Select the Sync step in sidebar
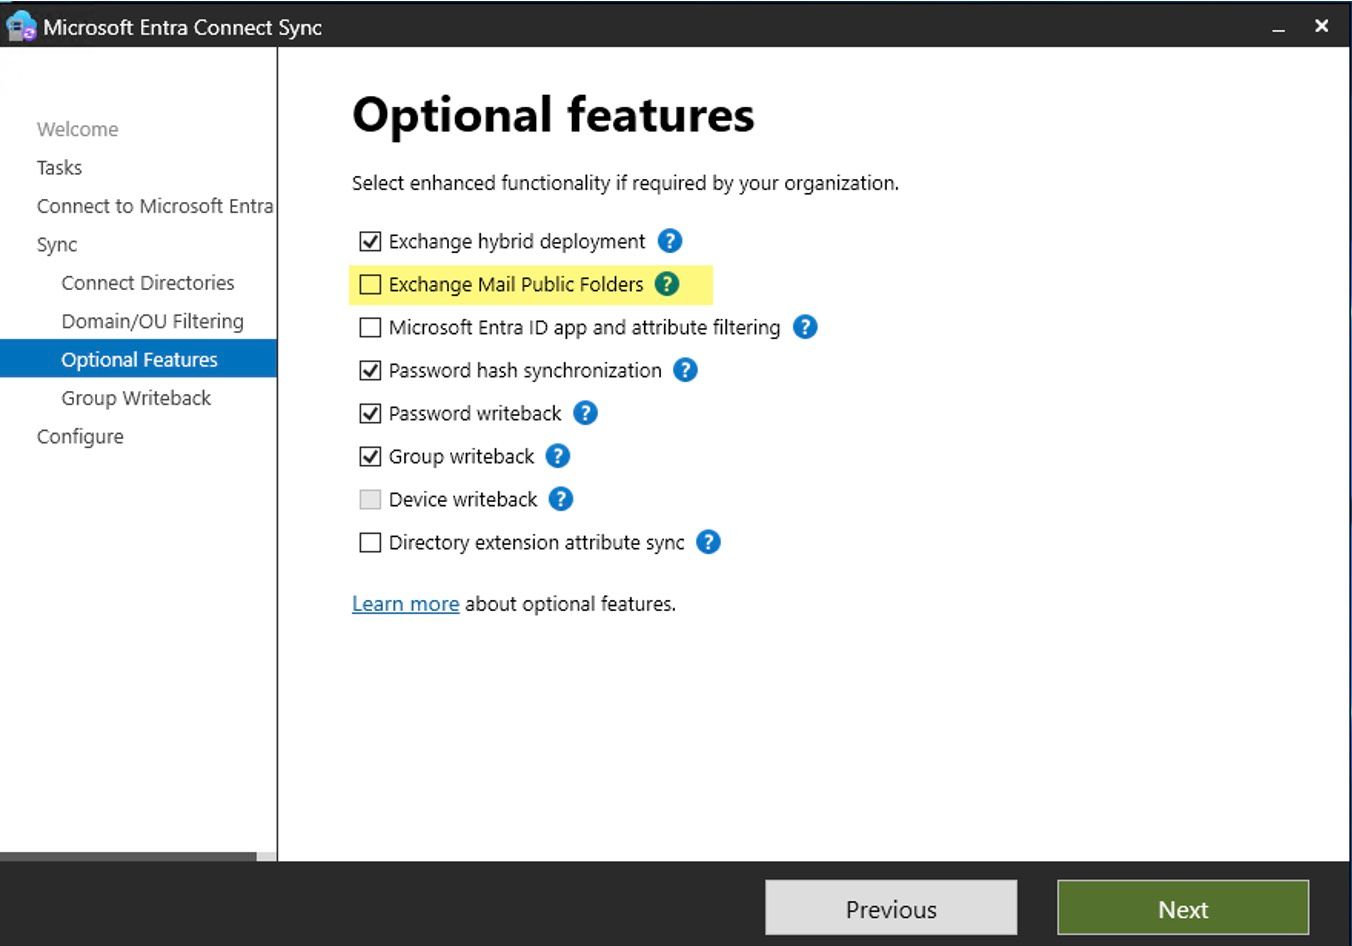 coord(57,245)
